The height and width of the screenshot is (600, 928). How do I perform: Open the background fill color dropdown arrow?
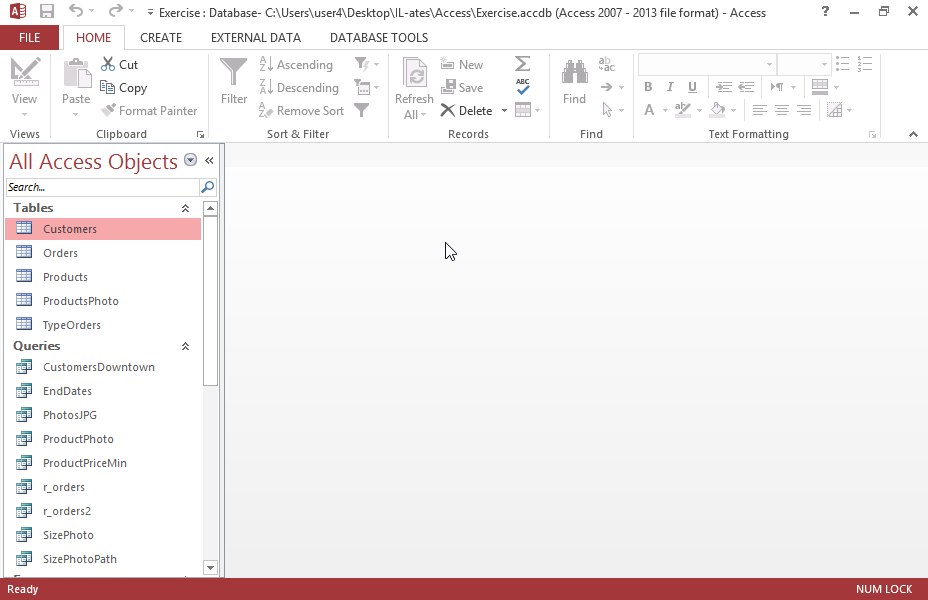(x=733, y=111)
